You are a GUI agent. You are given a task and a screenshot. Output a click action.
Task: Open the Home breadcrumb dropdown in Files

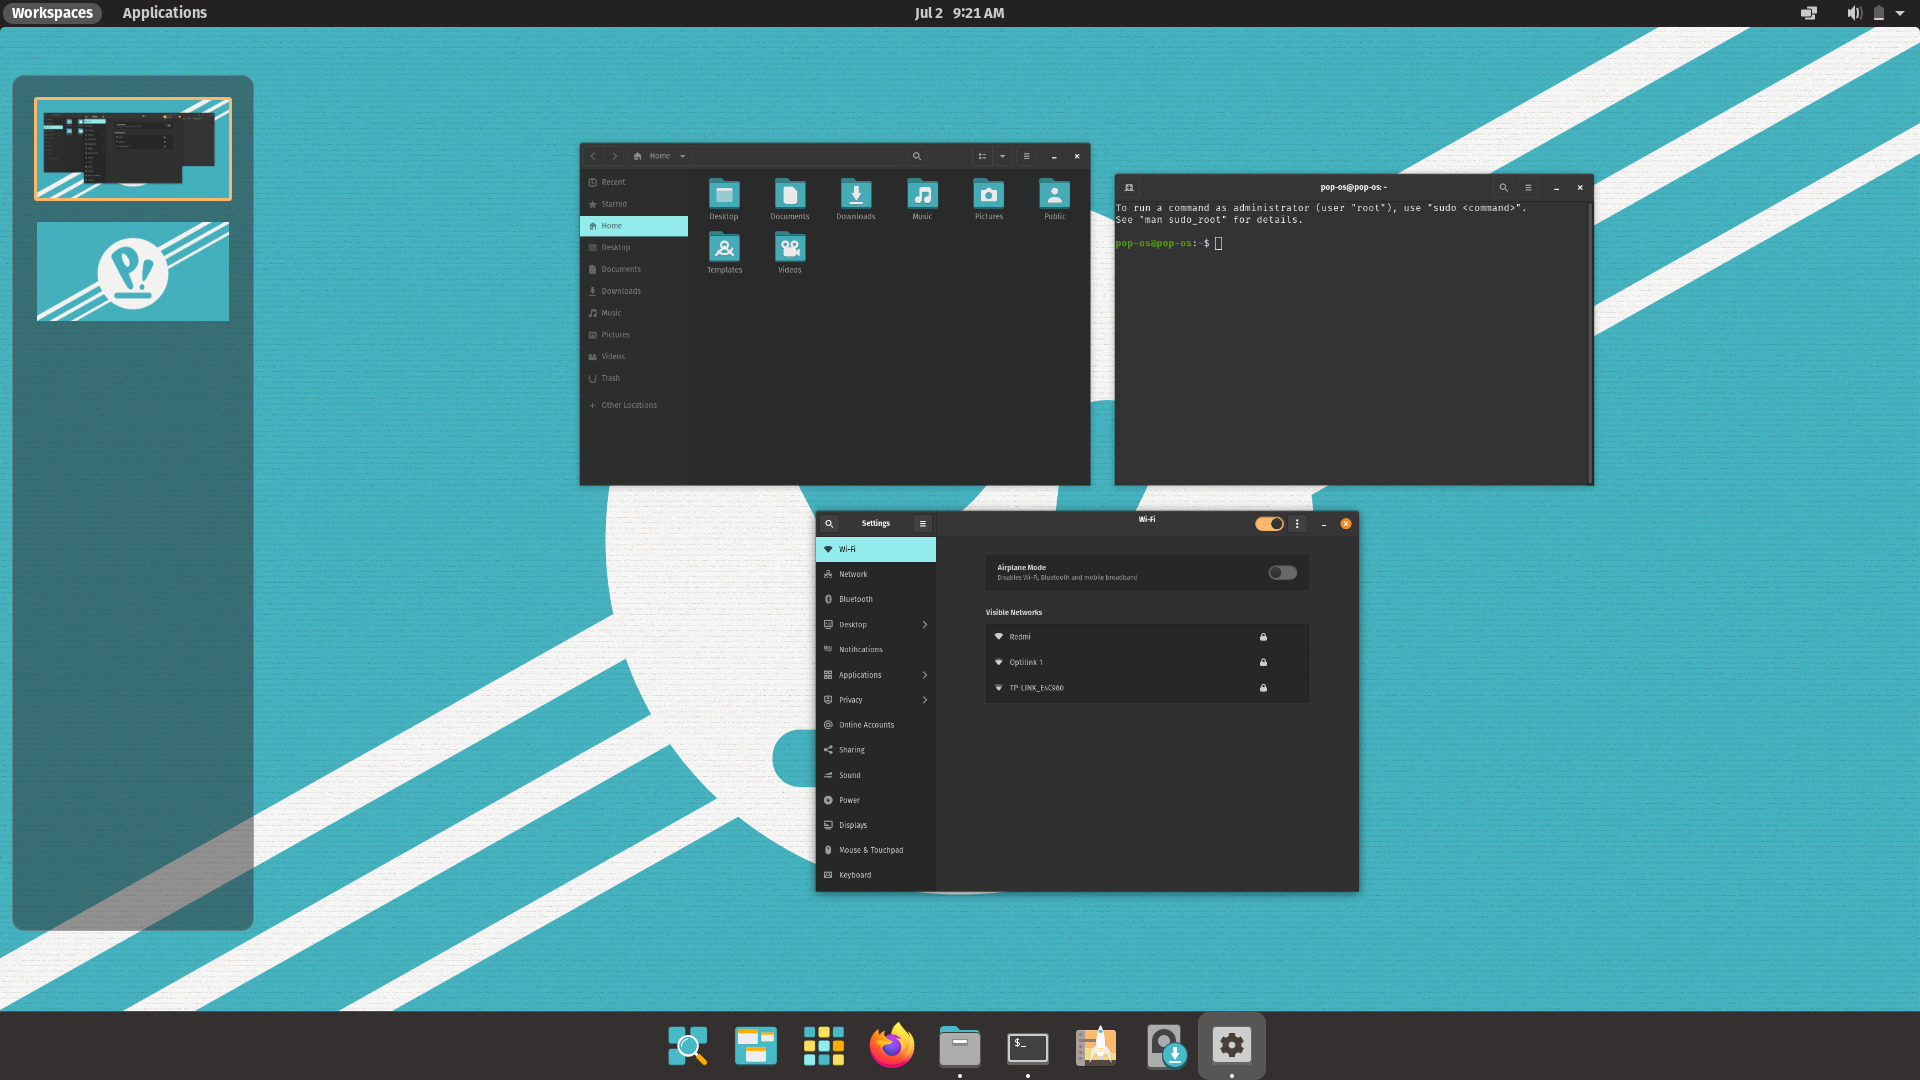click(684, 156)
